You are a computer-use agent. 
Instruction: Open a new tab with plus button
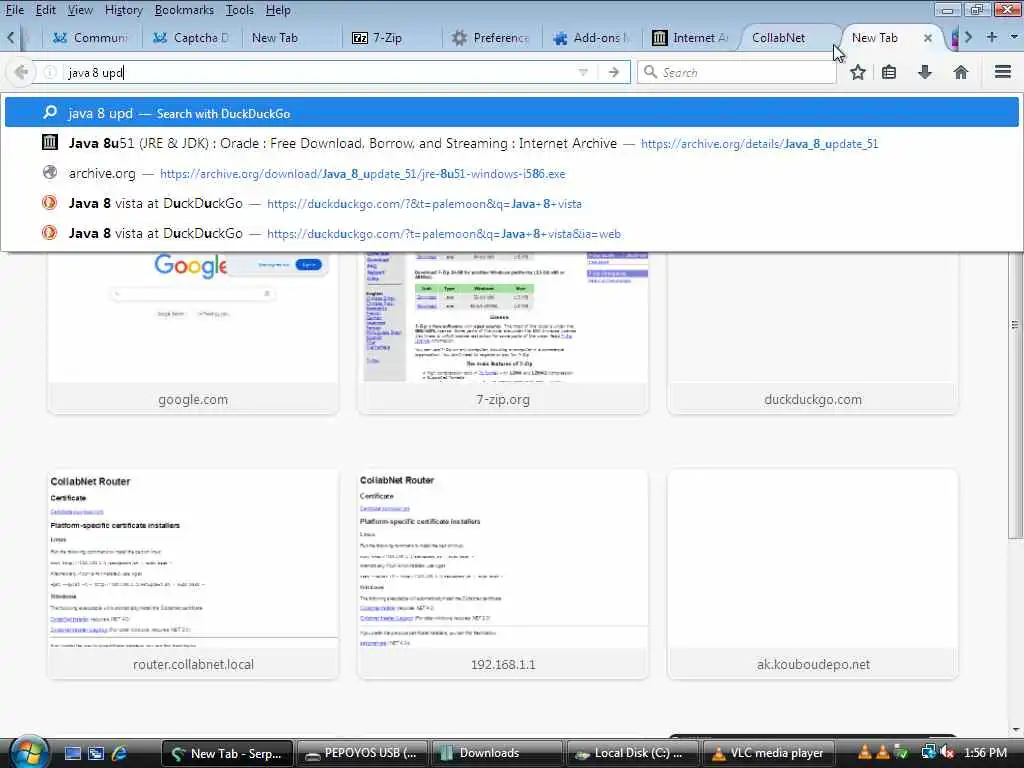click(991, 37)
